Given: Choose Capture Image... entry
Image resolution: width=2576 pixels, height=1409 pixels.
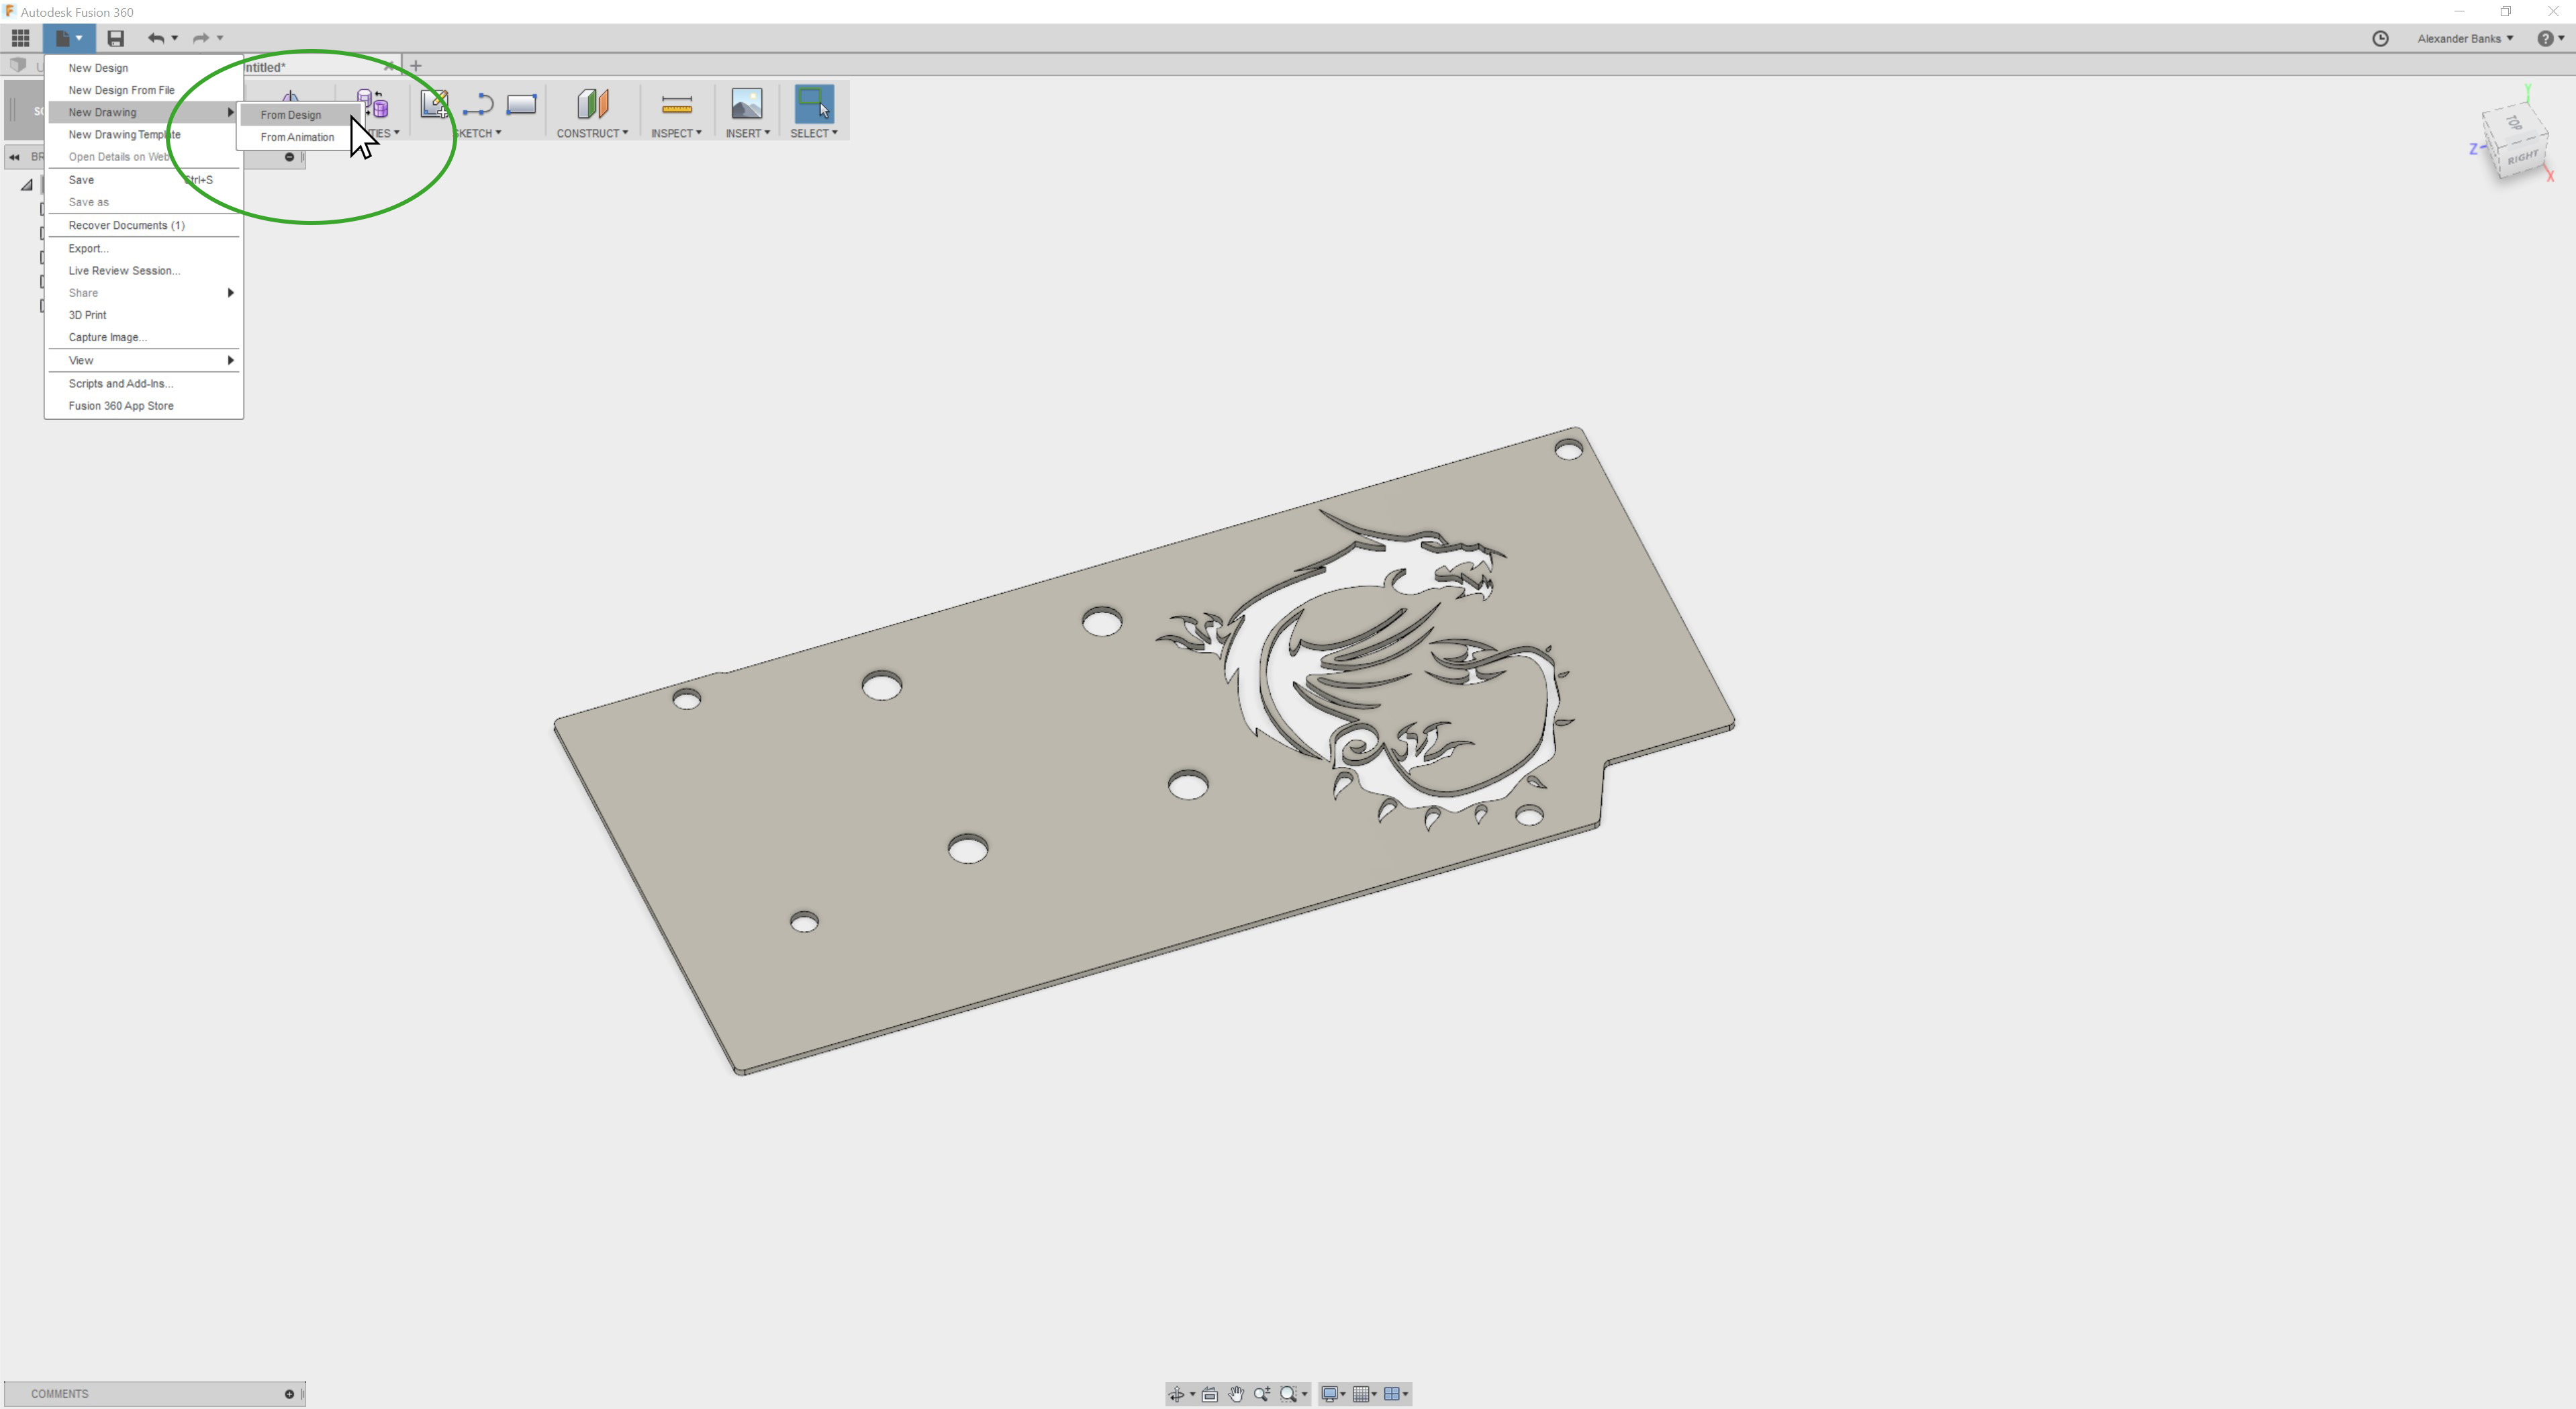Looking at the screenshot, I should point(144,337).
